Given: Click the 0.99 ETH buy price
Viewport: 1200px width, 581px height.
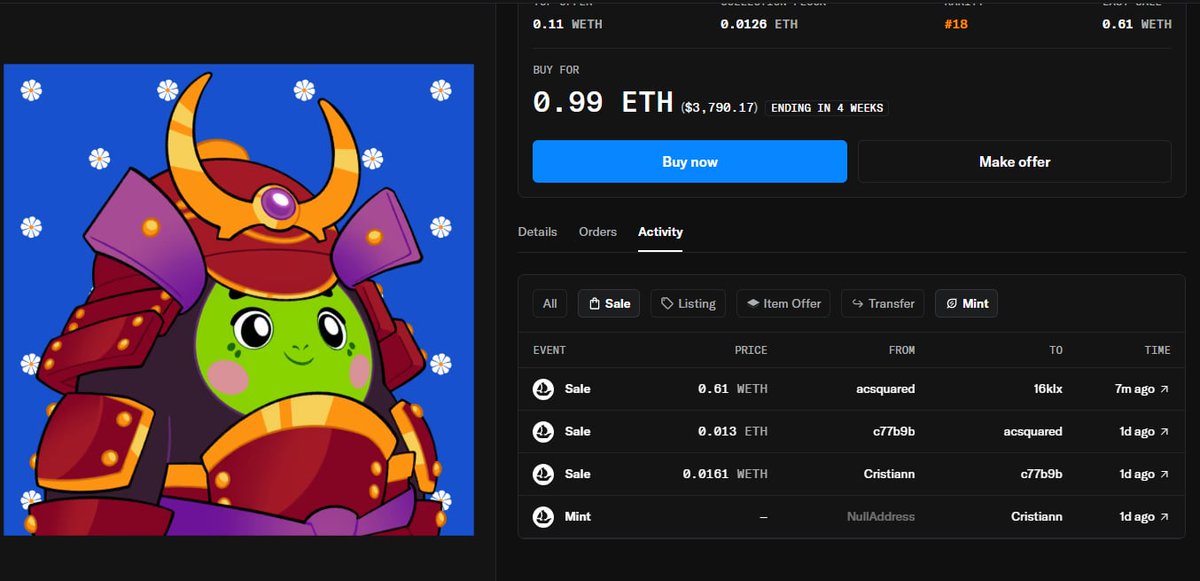Looking at the screenshot, I should [603, 103].
